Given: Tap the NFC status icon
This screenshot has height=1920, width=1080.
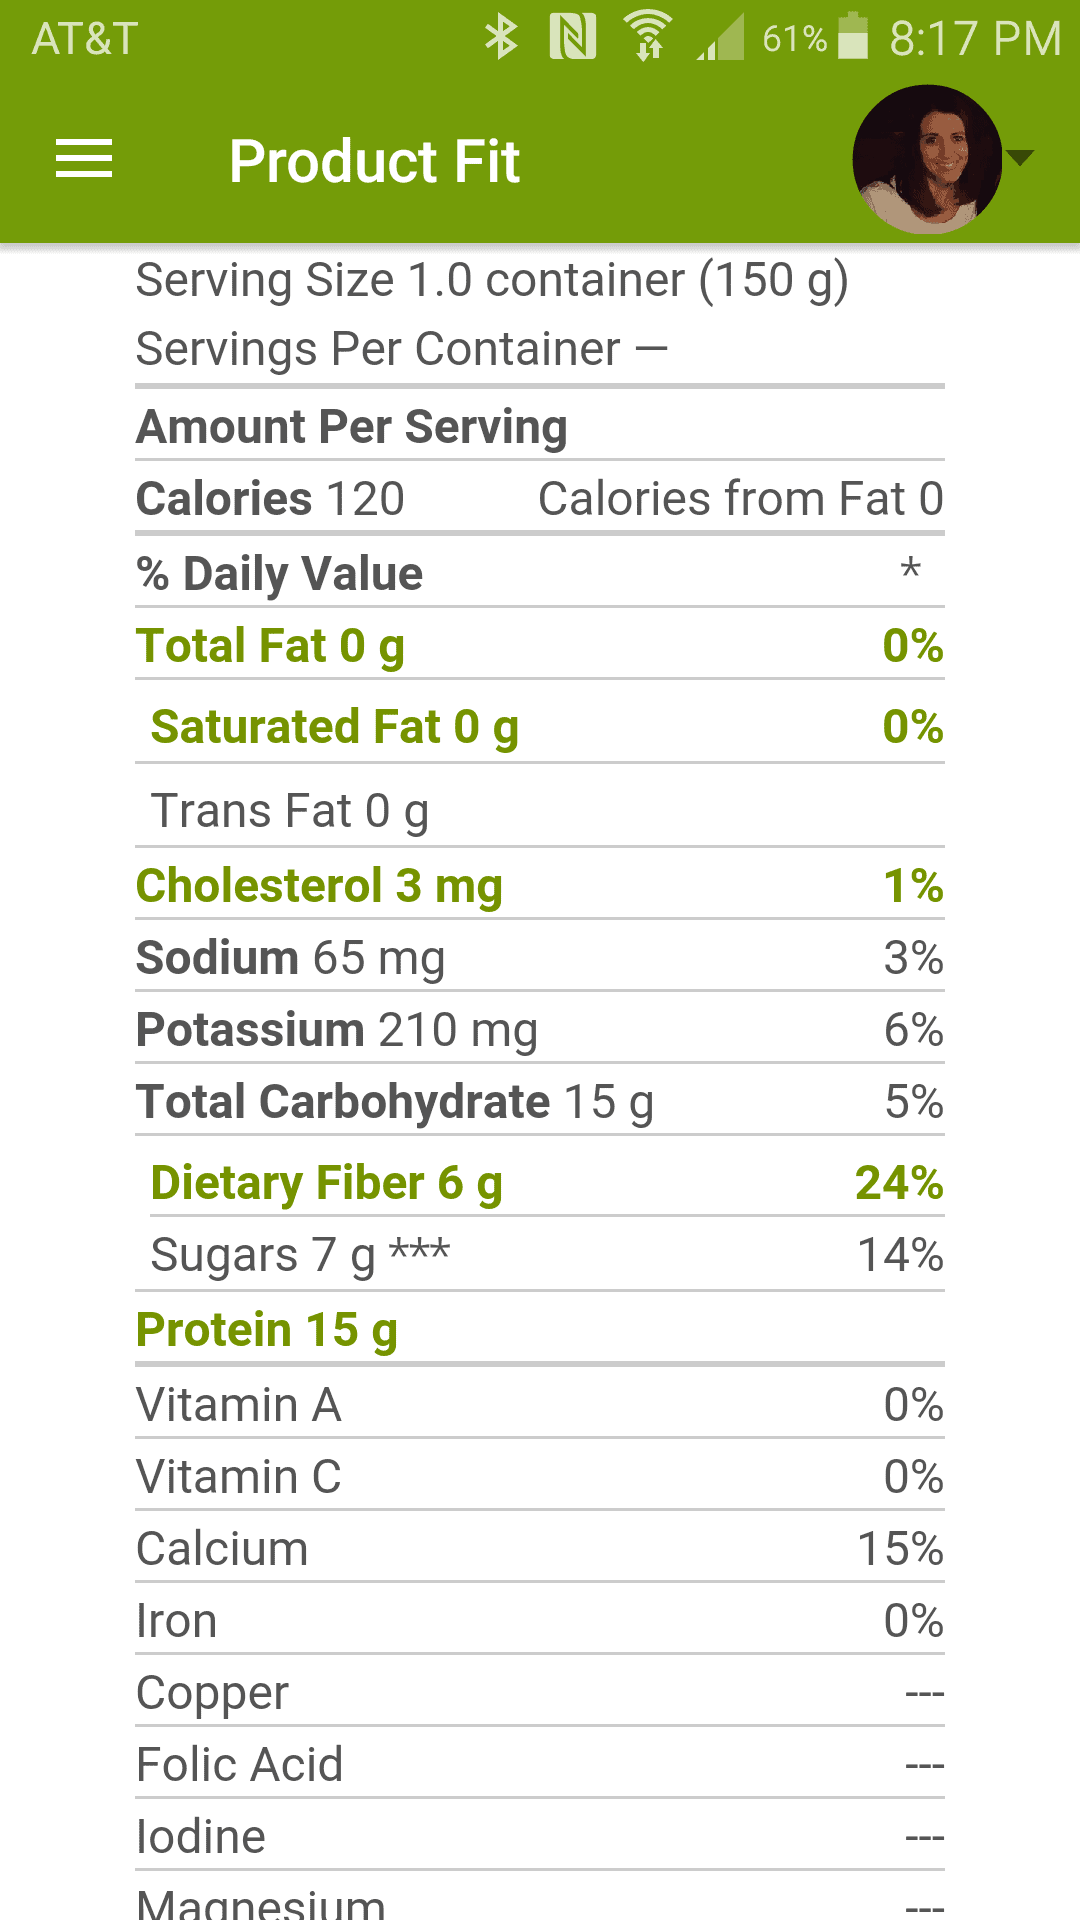Looking at the screenshot, I should click(573, 38).
